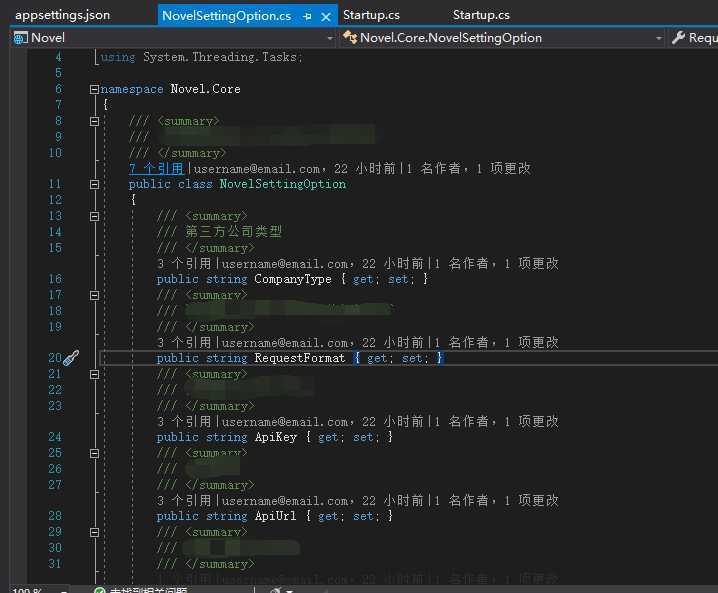Click the 第三方公司类型 comment text

[x=234, y=232]
